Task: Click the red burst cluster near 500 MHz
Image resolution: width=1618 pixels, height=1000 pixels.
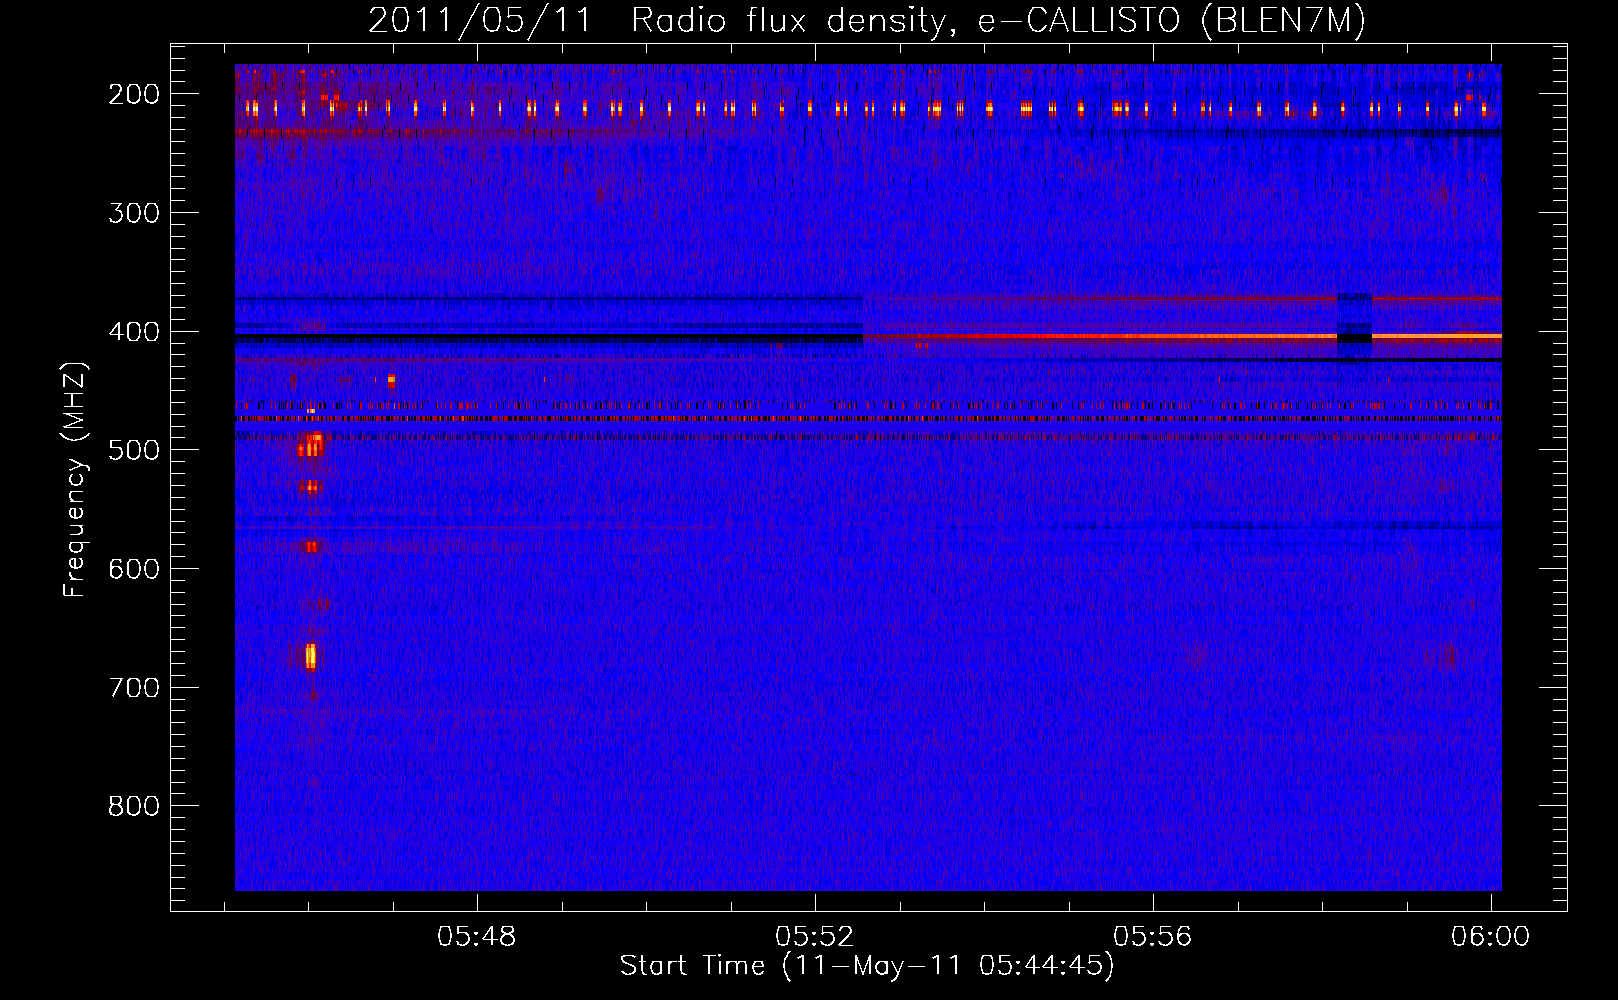Action: [311, 445]
